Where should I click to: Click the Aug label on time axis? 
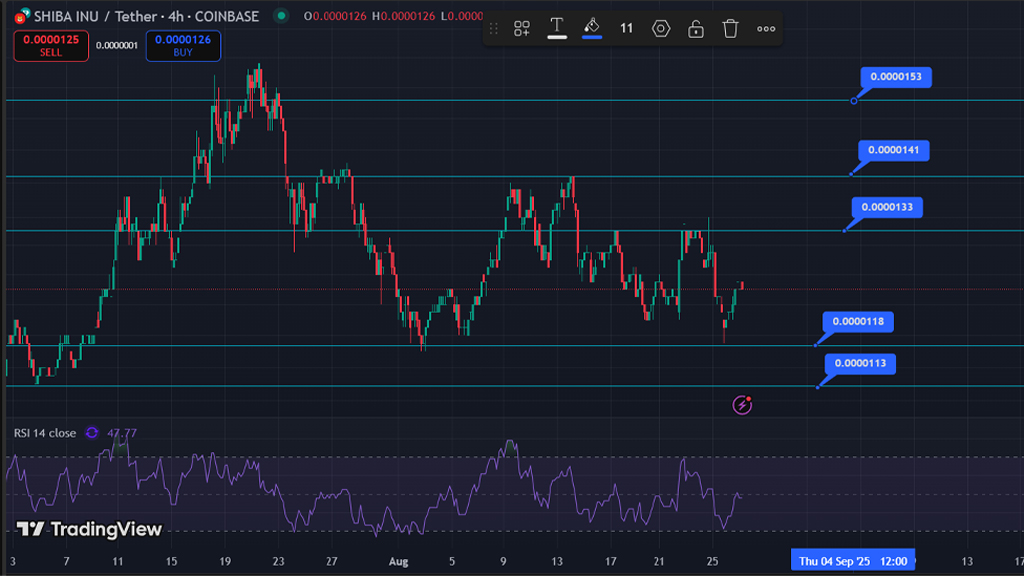[398, 562]
